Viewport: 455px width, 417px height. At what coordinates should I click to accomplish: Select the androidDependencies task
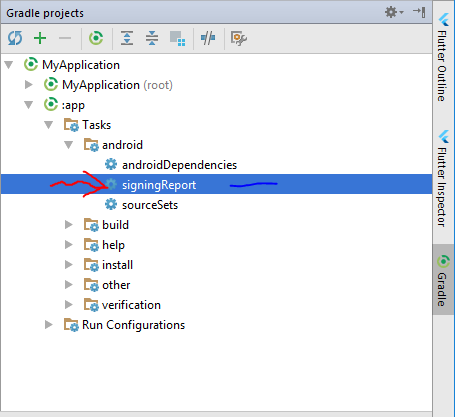tap(179, 165)
